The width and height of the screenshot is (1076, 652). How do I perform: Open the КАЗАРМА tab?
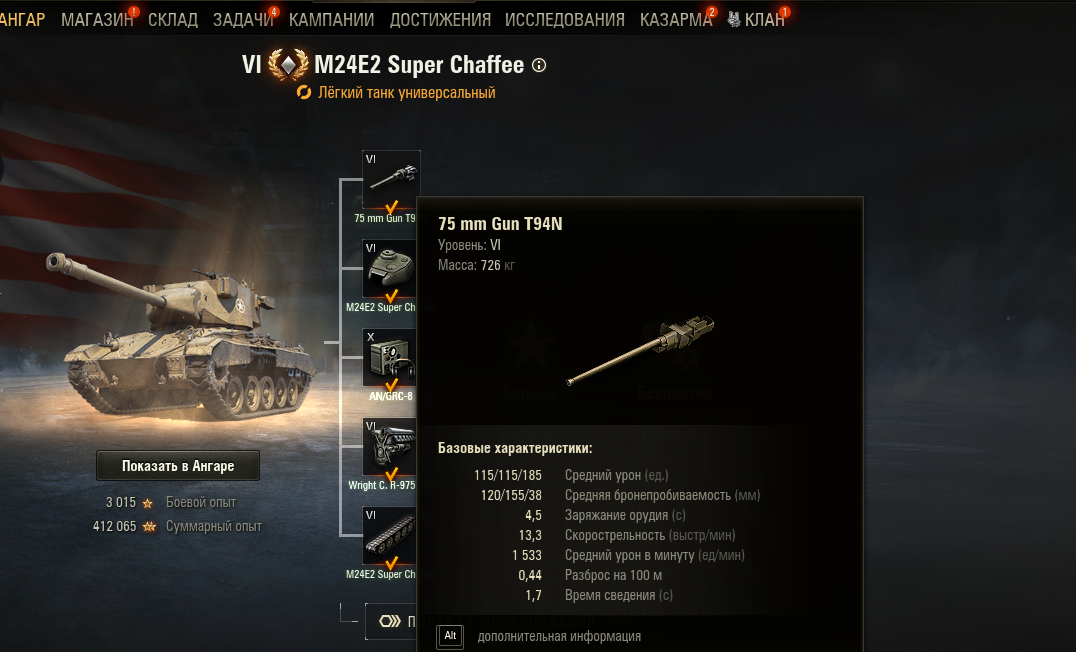[x=676, y=20]
